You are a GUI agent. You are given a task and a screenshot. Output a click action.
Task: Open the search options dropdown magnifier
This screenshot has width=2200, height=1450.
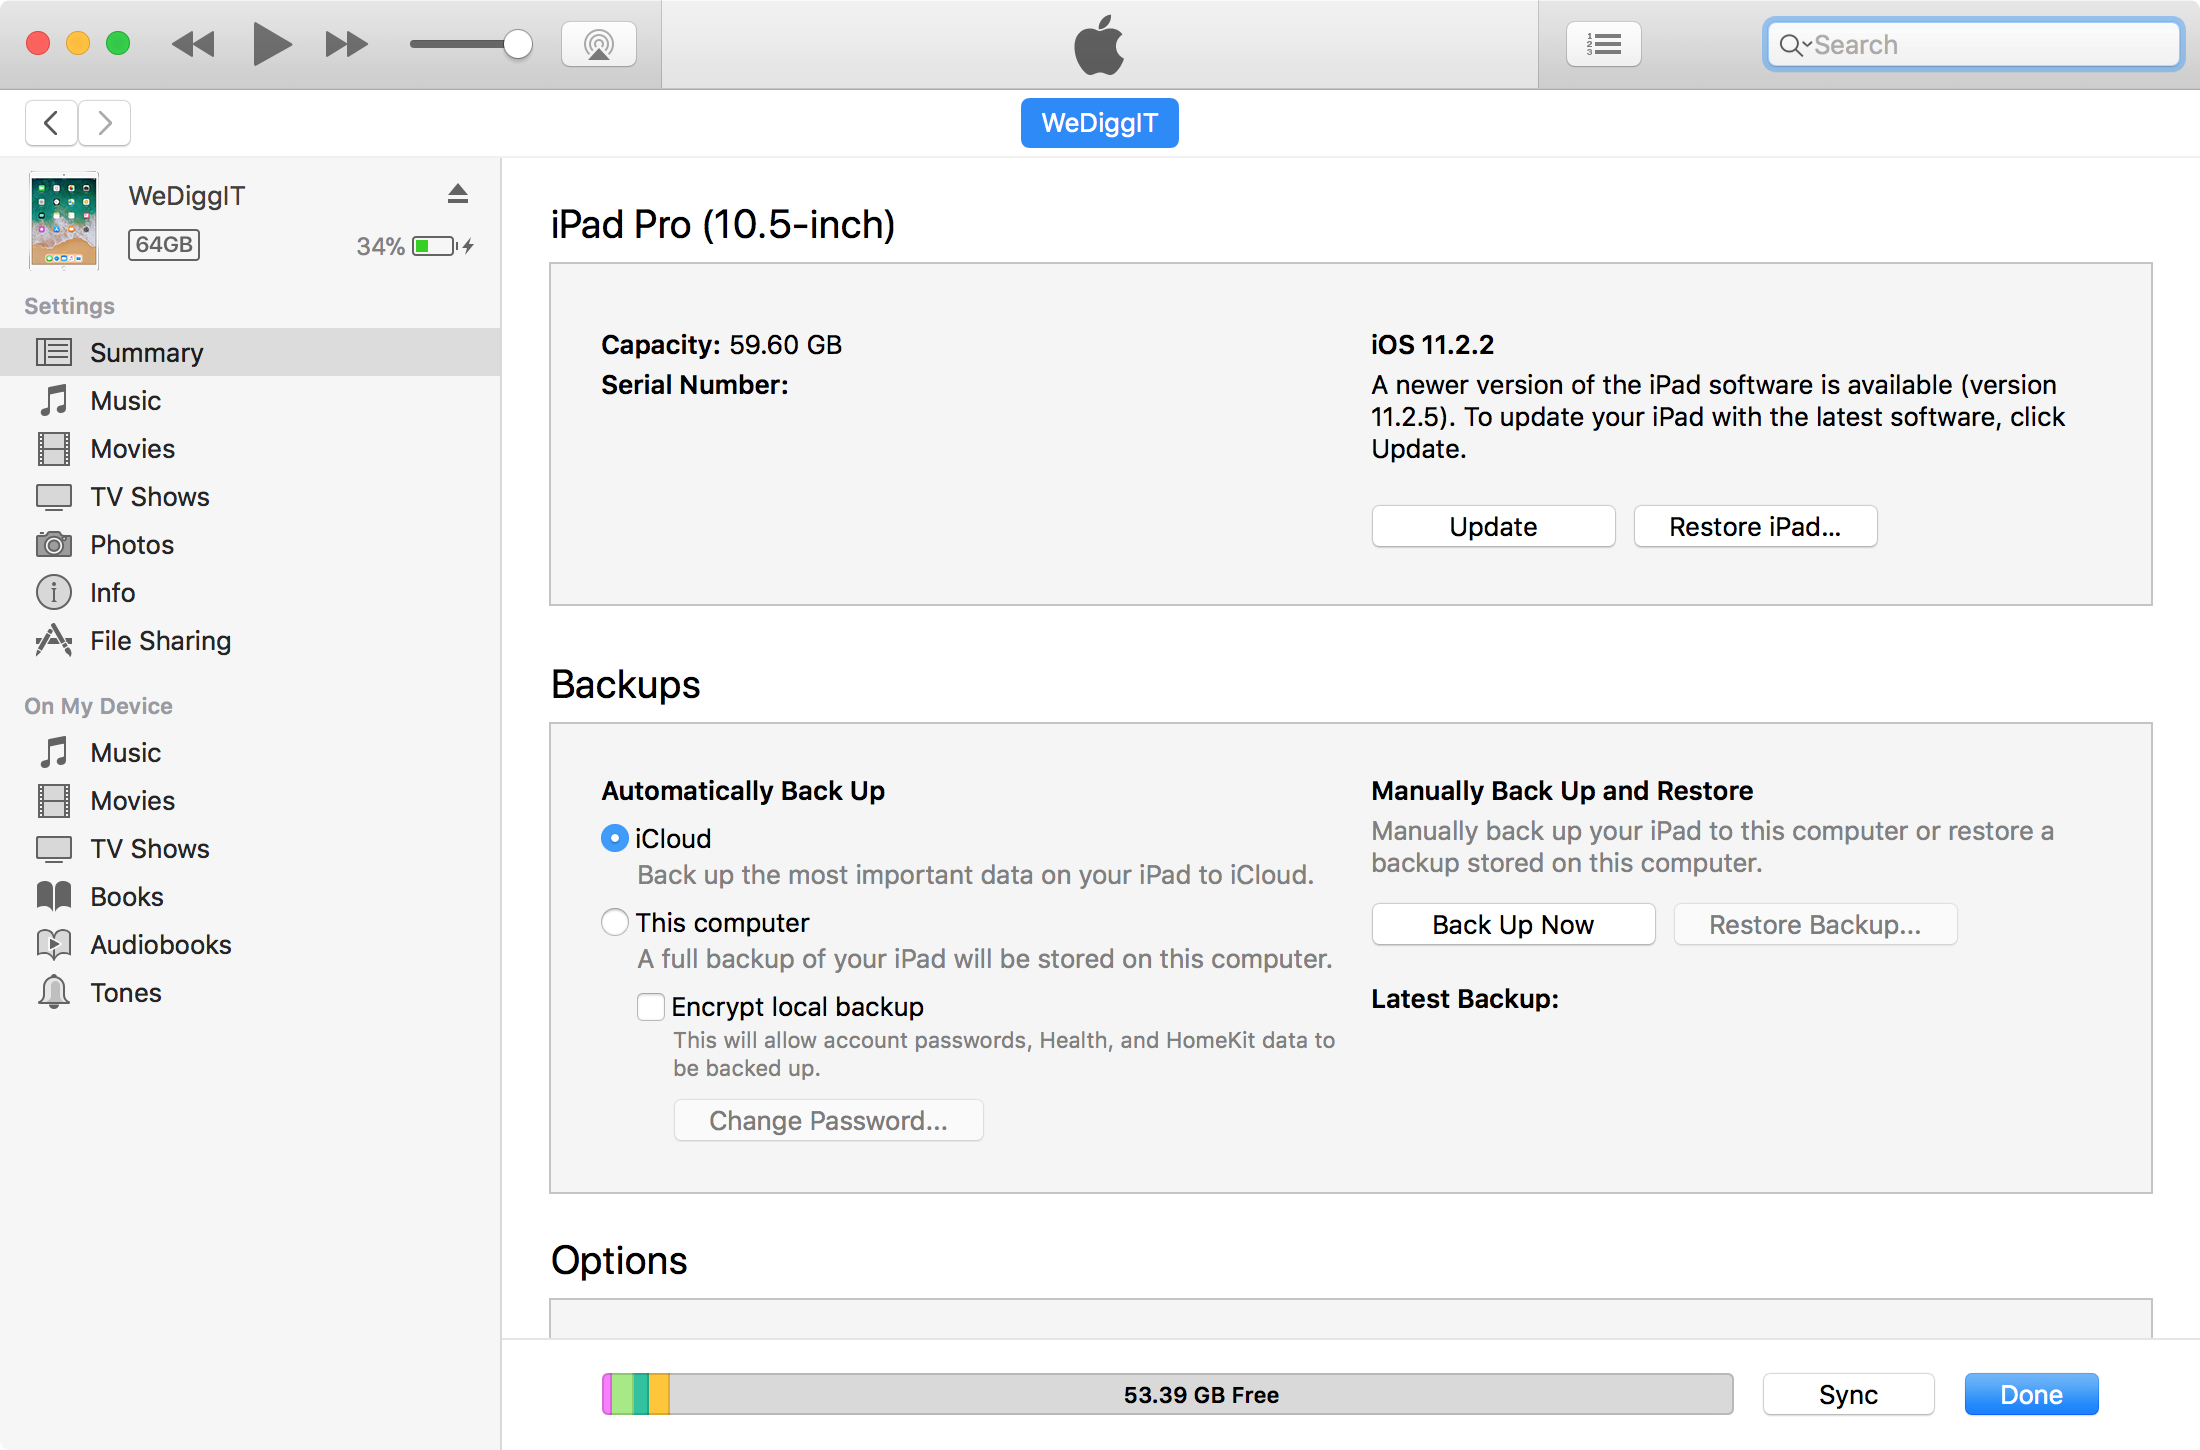point(1794,45)
